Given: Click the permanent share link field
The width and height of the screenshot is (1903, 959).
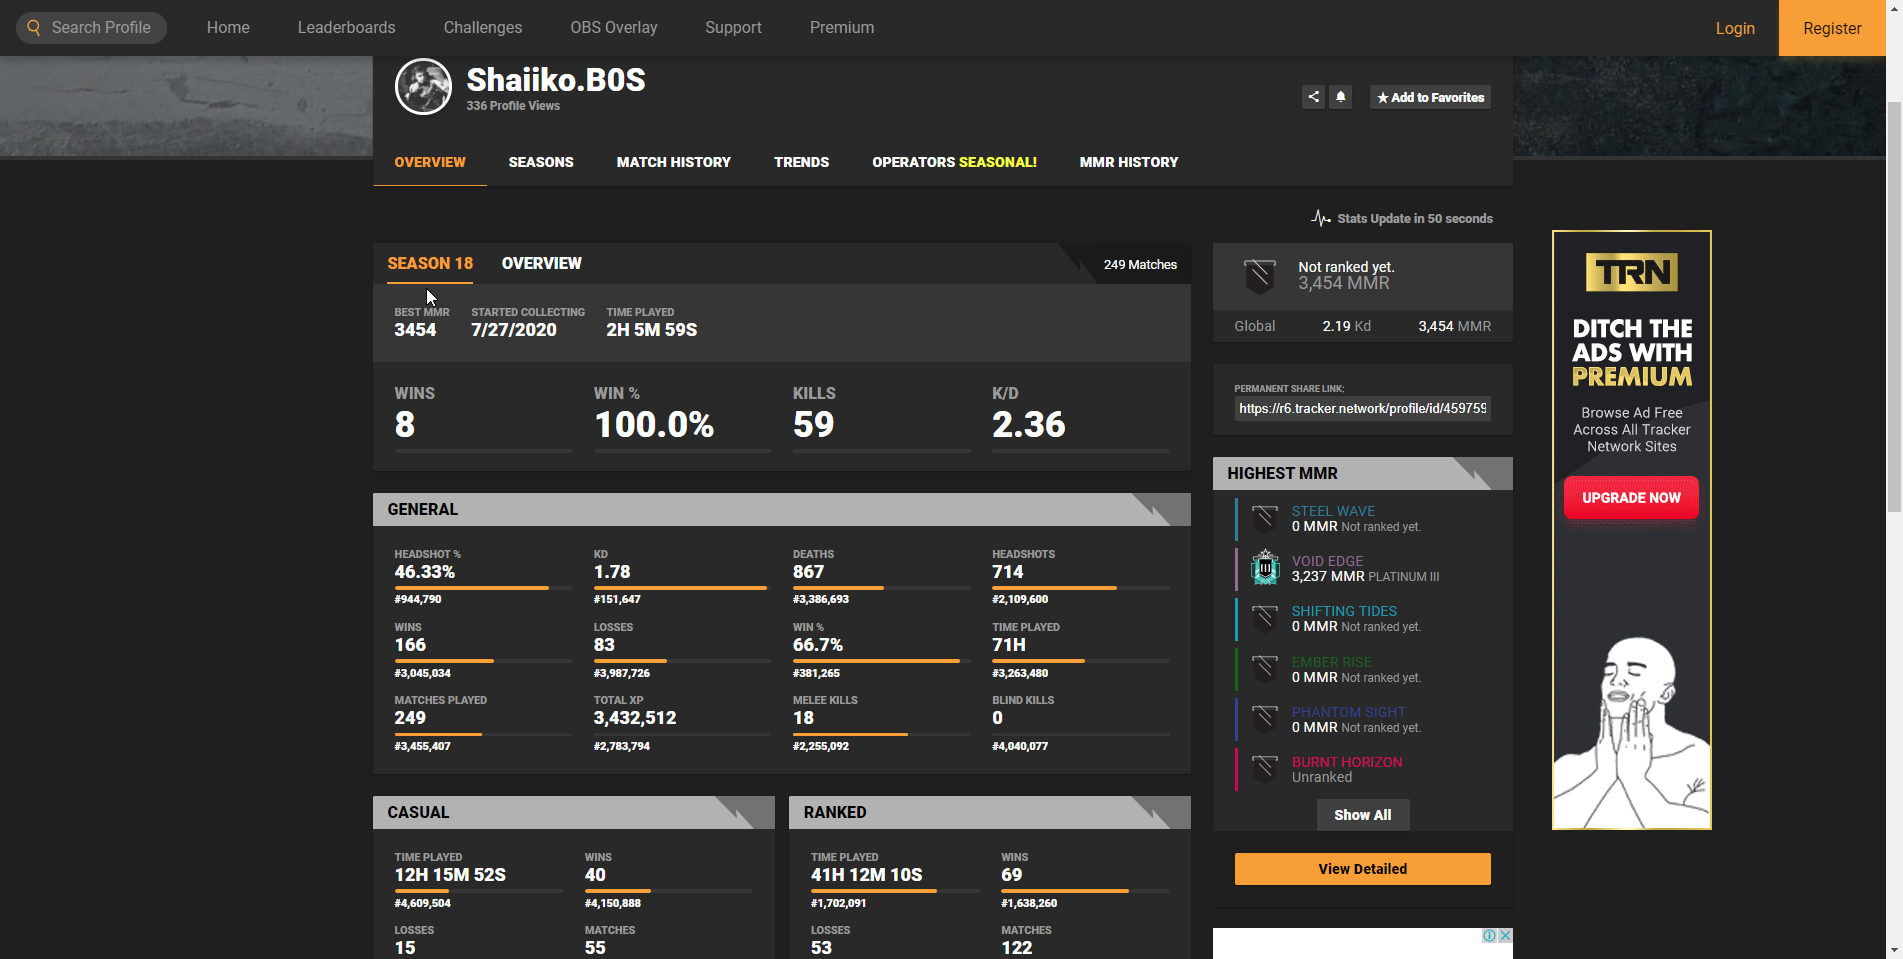Looking at the screenshot, I should [1362, 408].
